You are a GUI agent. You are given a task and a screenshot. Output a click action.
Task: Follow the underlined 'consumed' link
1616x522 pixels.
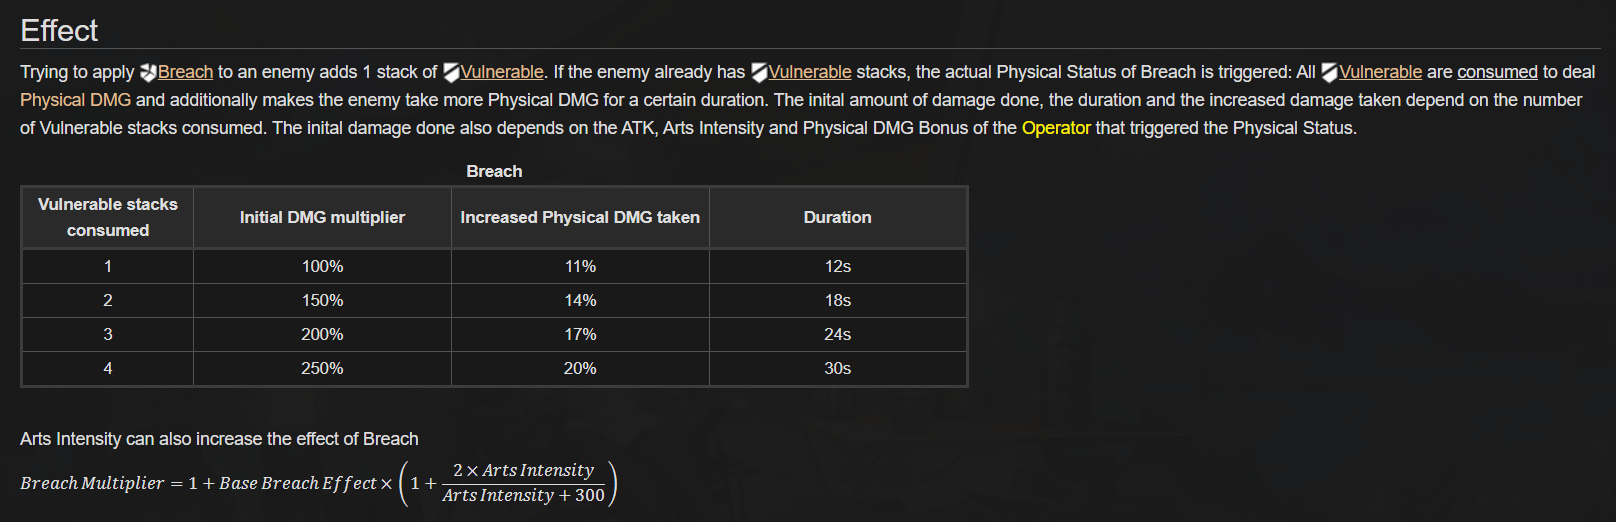coord(1497,72)
